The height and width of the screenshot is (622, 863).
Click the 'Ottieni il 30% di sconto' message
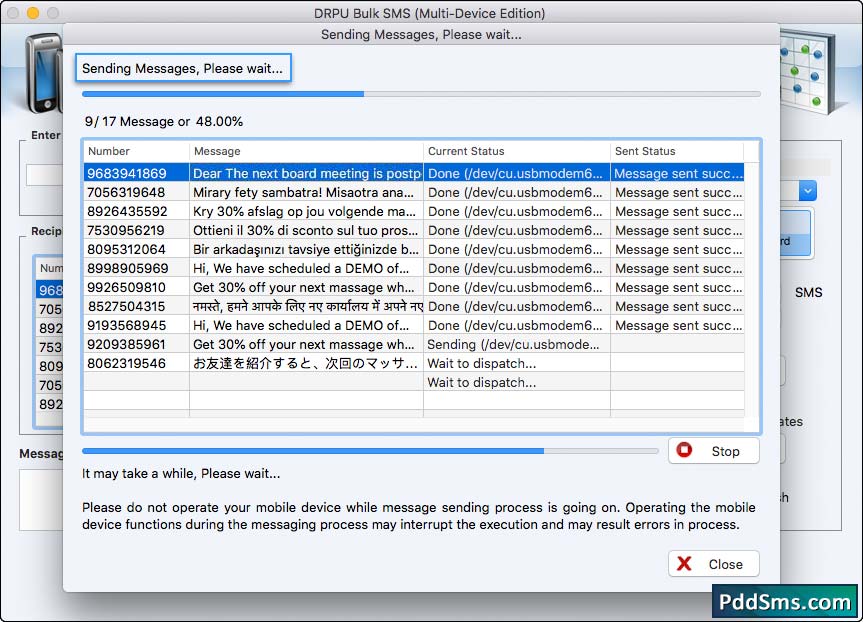(307, 231)
